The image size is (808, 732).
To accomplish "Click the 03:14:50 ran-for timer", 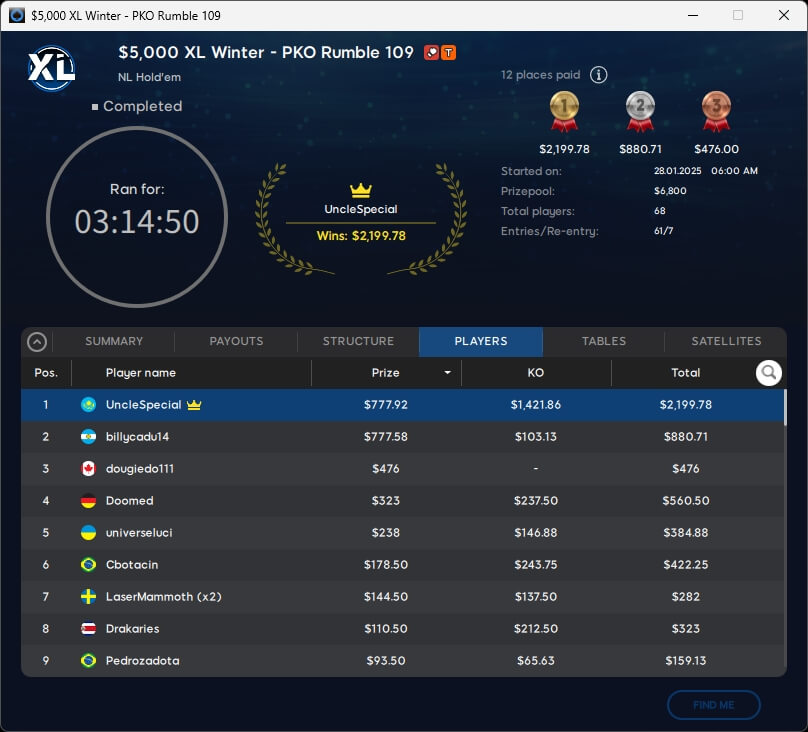I will point(137,222).
